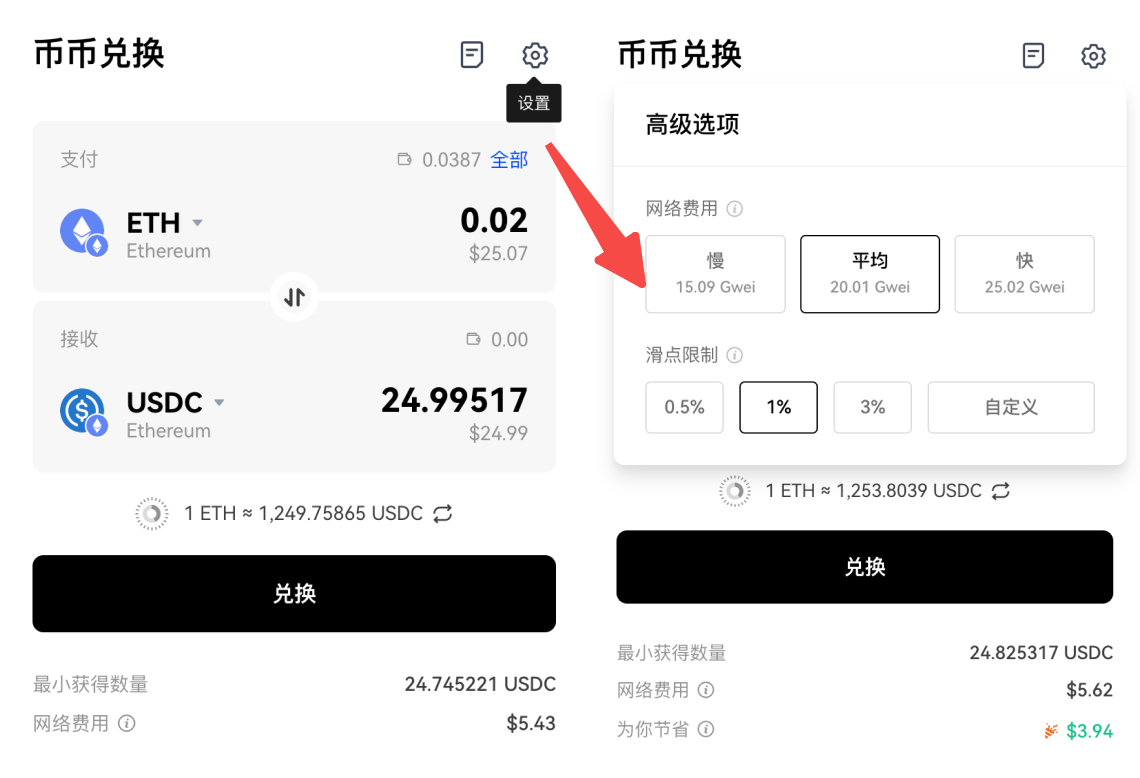
Task: Refresh the 1,249.75865 USDC rate icon
Action: (443, 513)
